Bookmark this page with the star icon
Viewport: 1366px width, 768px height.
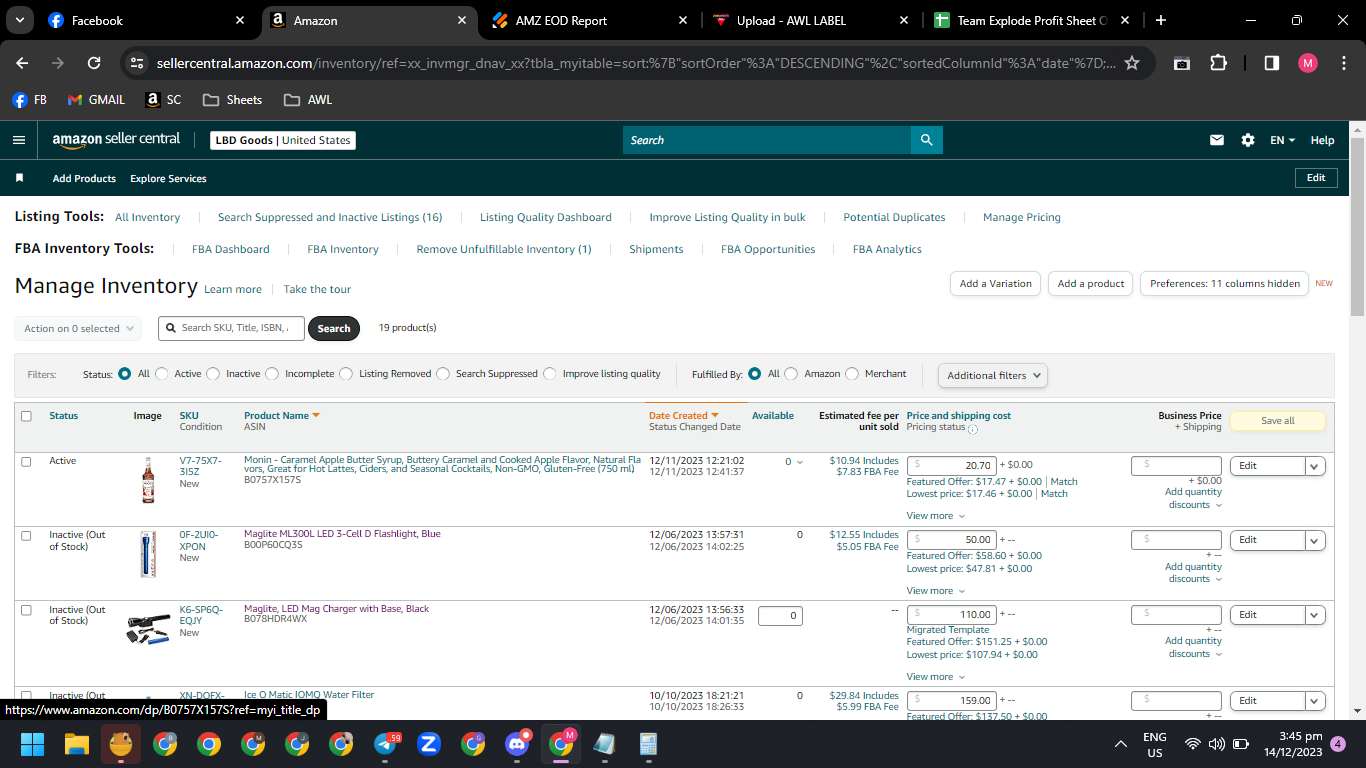click(1132, 62)
